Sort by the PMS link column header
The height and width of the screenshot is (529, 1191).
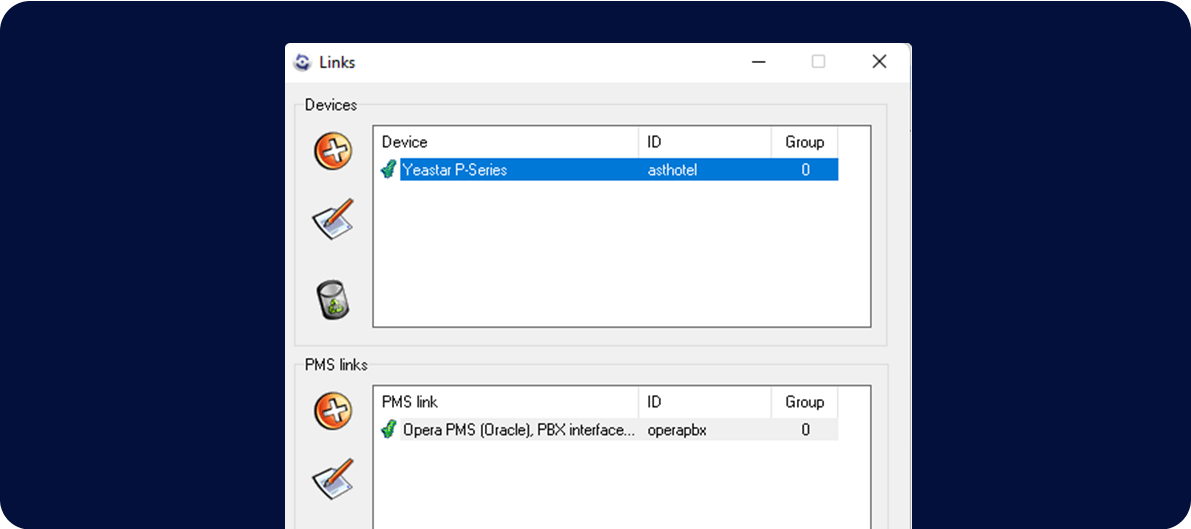coord(505,402)
